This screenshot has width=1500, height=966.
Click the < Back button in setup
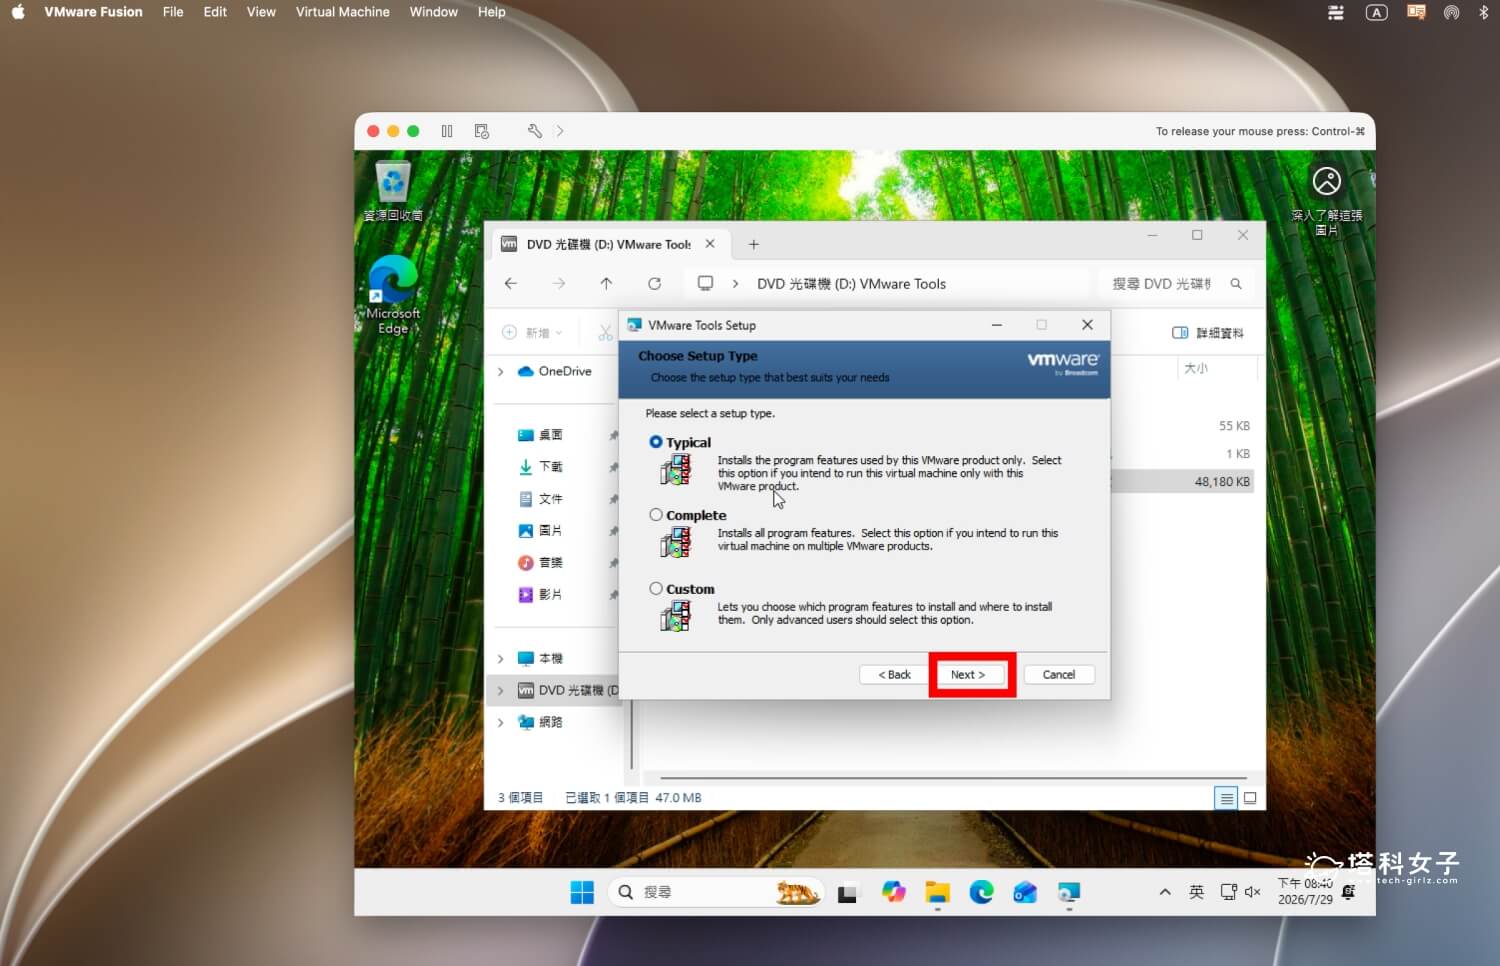(x=894, y=675)
